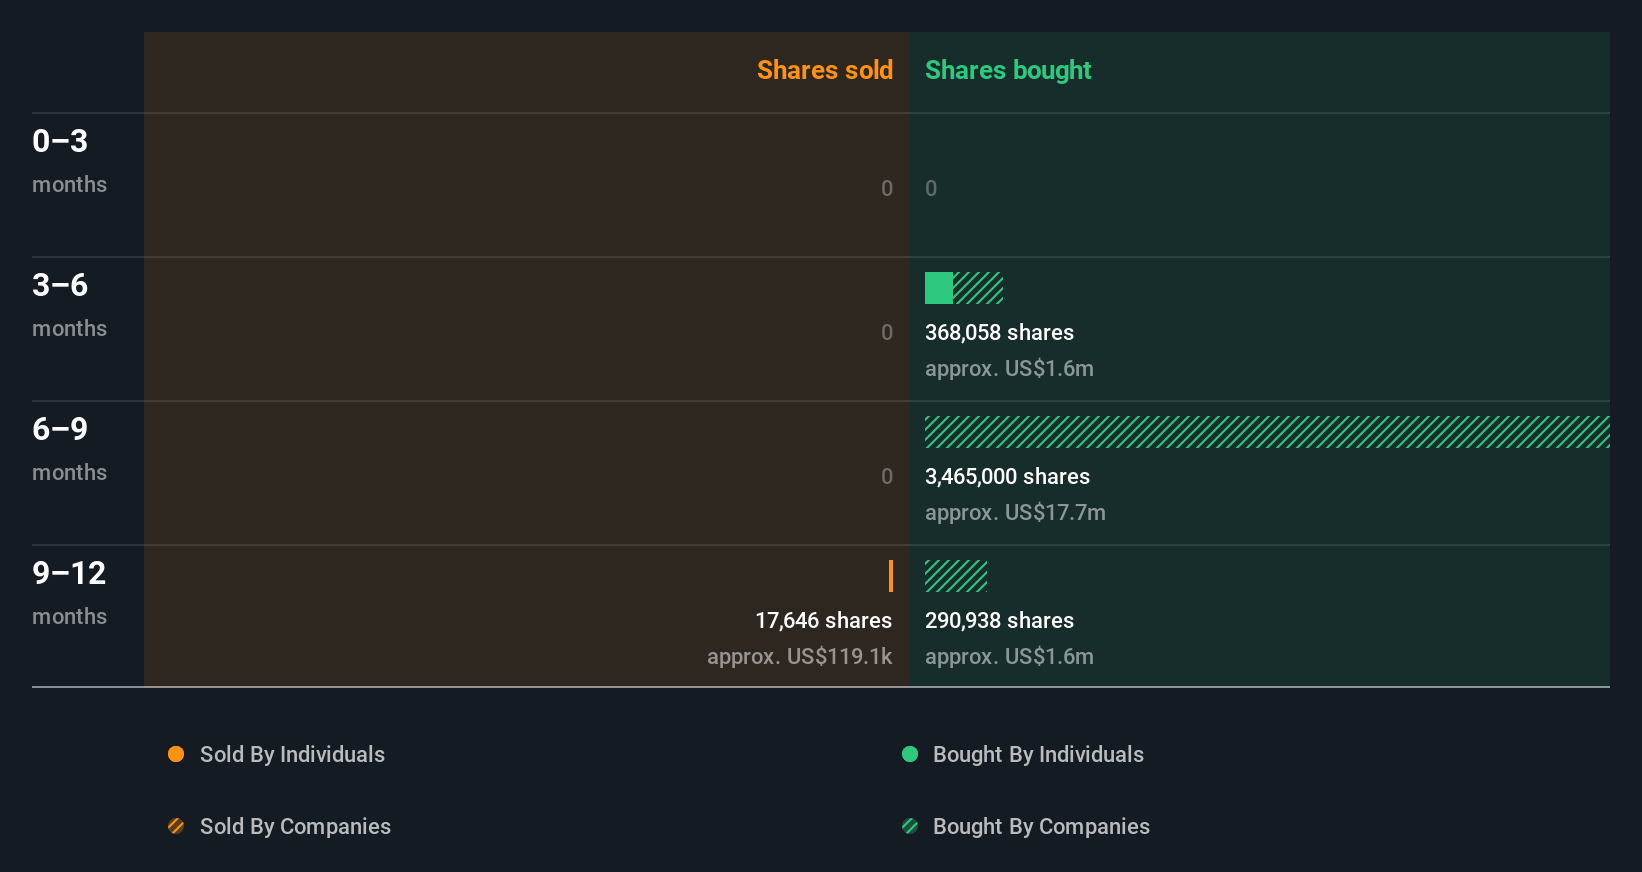Click the shares sold 0 in 6–9 months row
Screen dimensions: 1642x872
pos(887,476)
